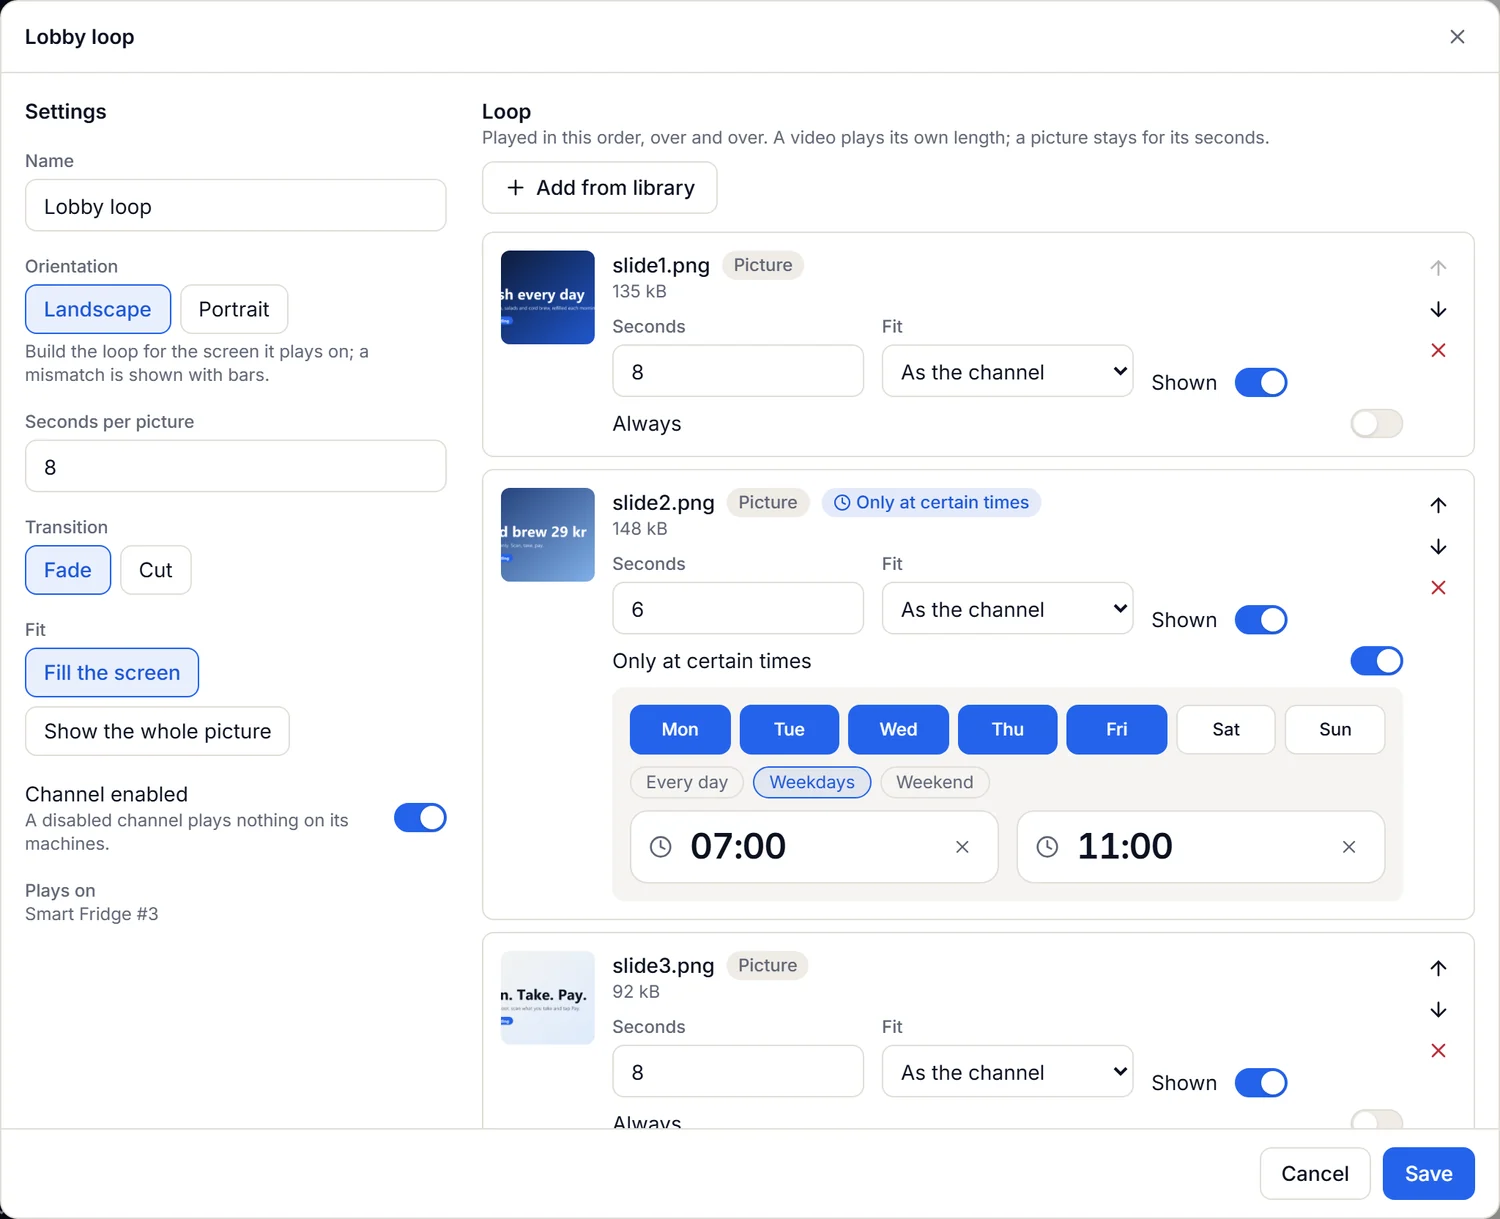Screen dimensions: 1500x1219
Task: Select Sun in the day picker
Action: click(x=1335, y=729)
